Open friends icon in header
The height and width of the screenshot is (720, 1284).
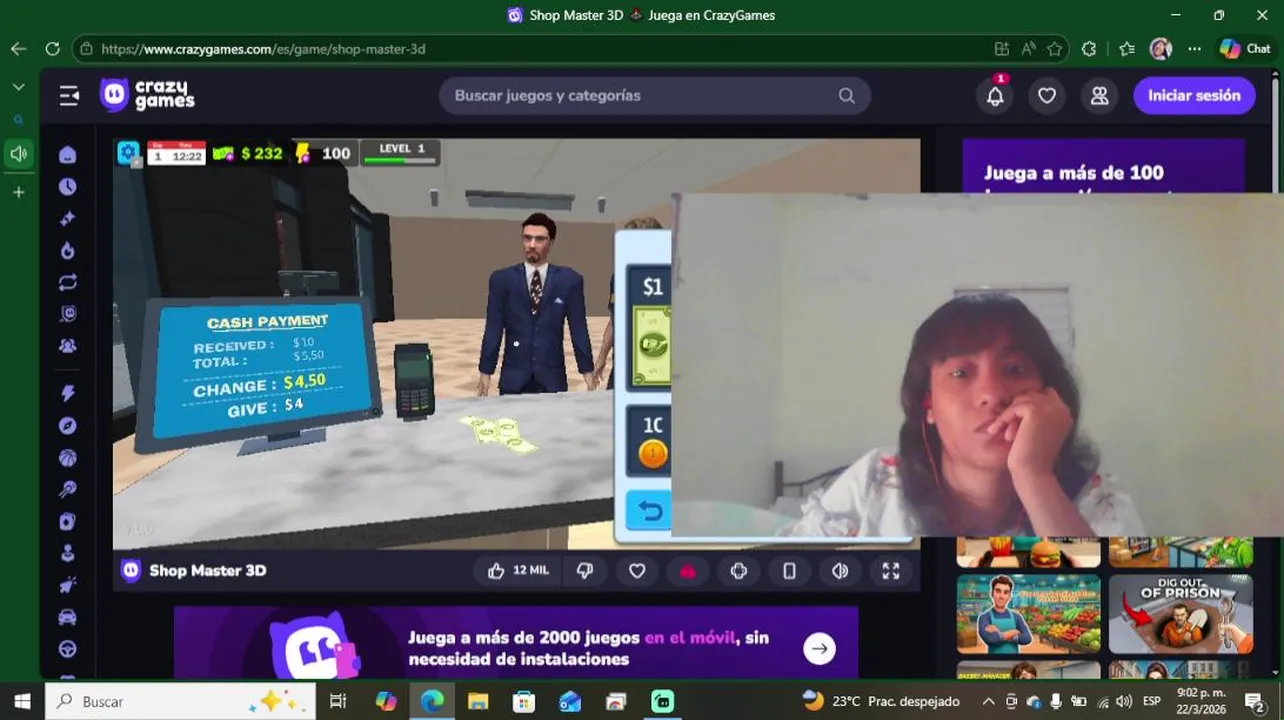tap(1099, 96)
